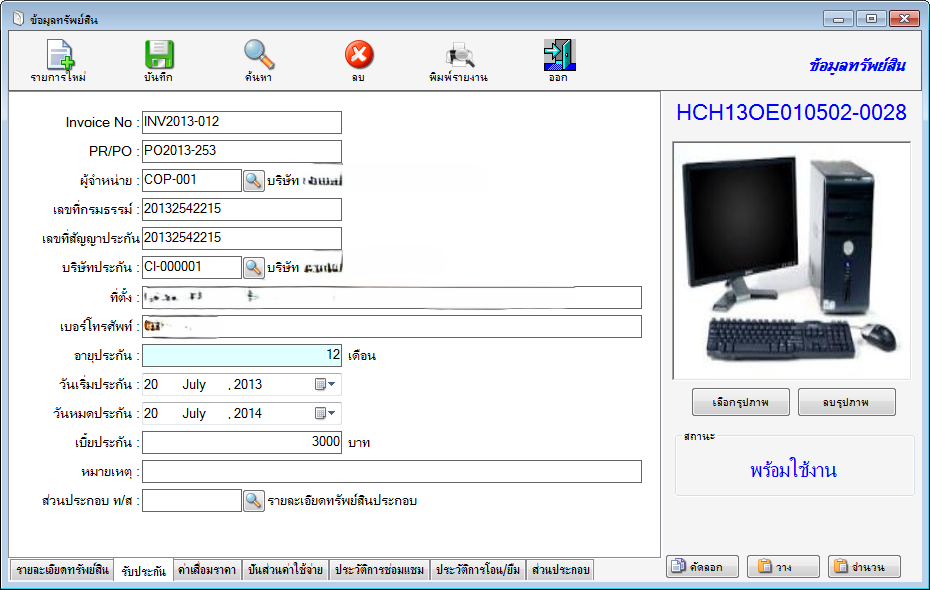Open calendar for วันเริ่มประกัน date

click(x=325, y=384)
